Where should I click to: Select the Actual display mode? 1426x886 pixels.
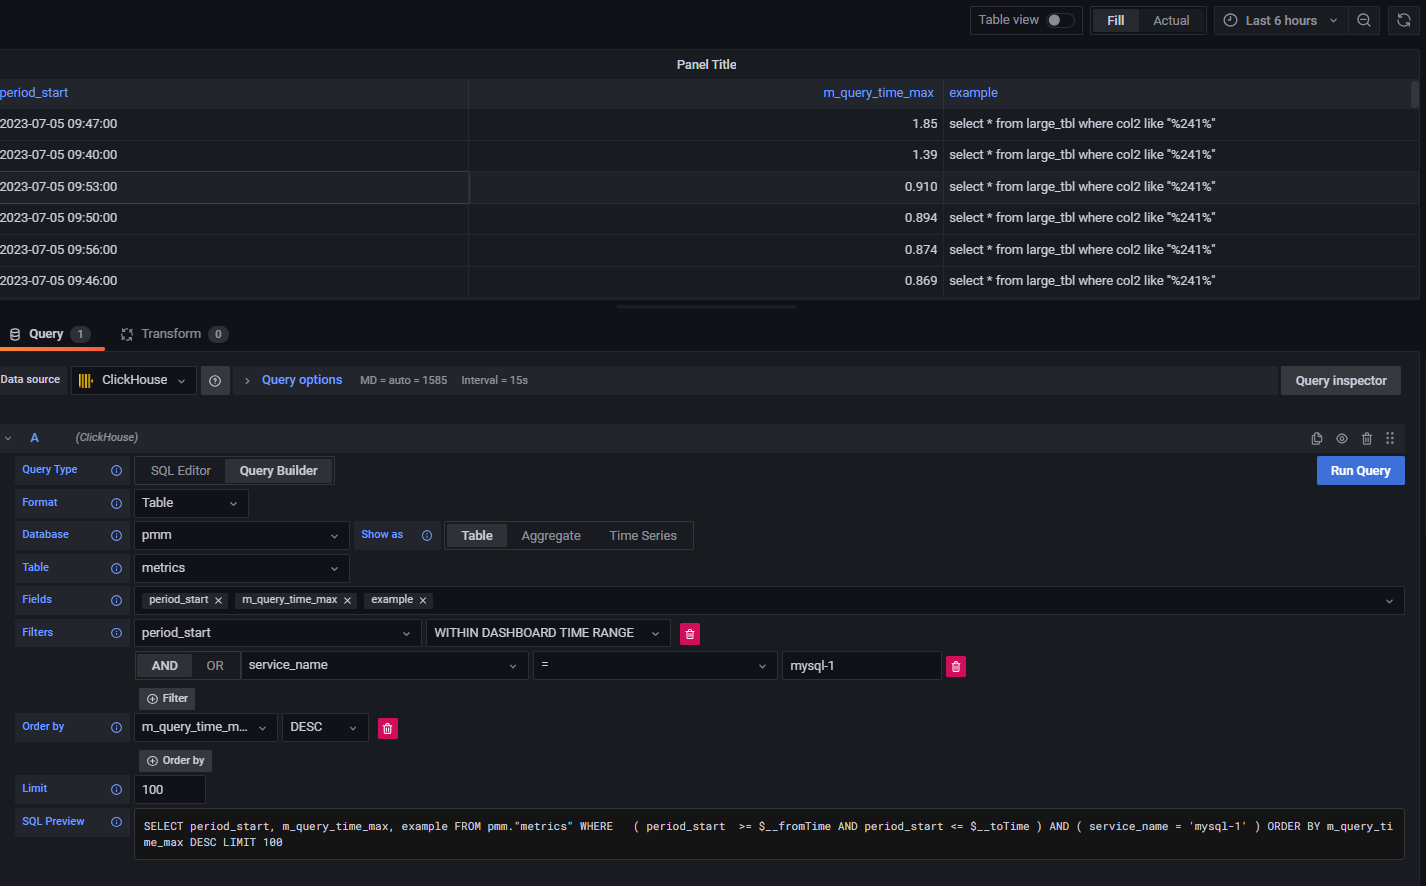click(x=1171, y=20)
